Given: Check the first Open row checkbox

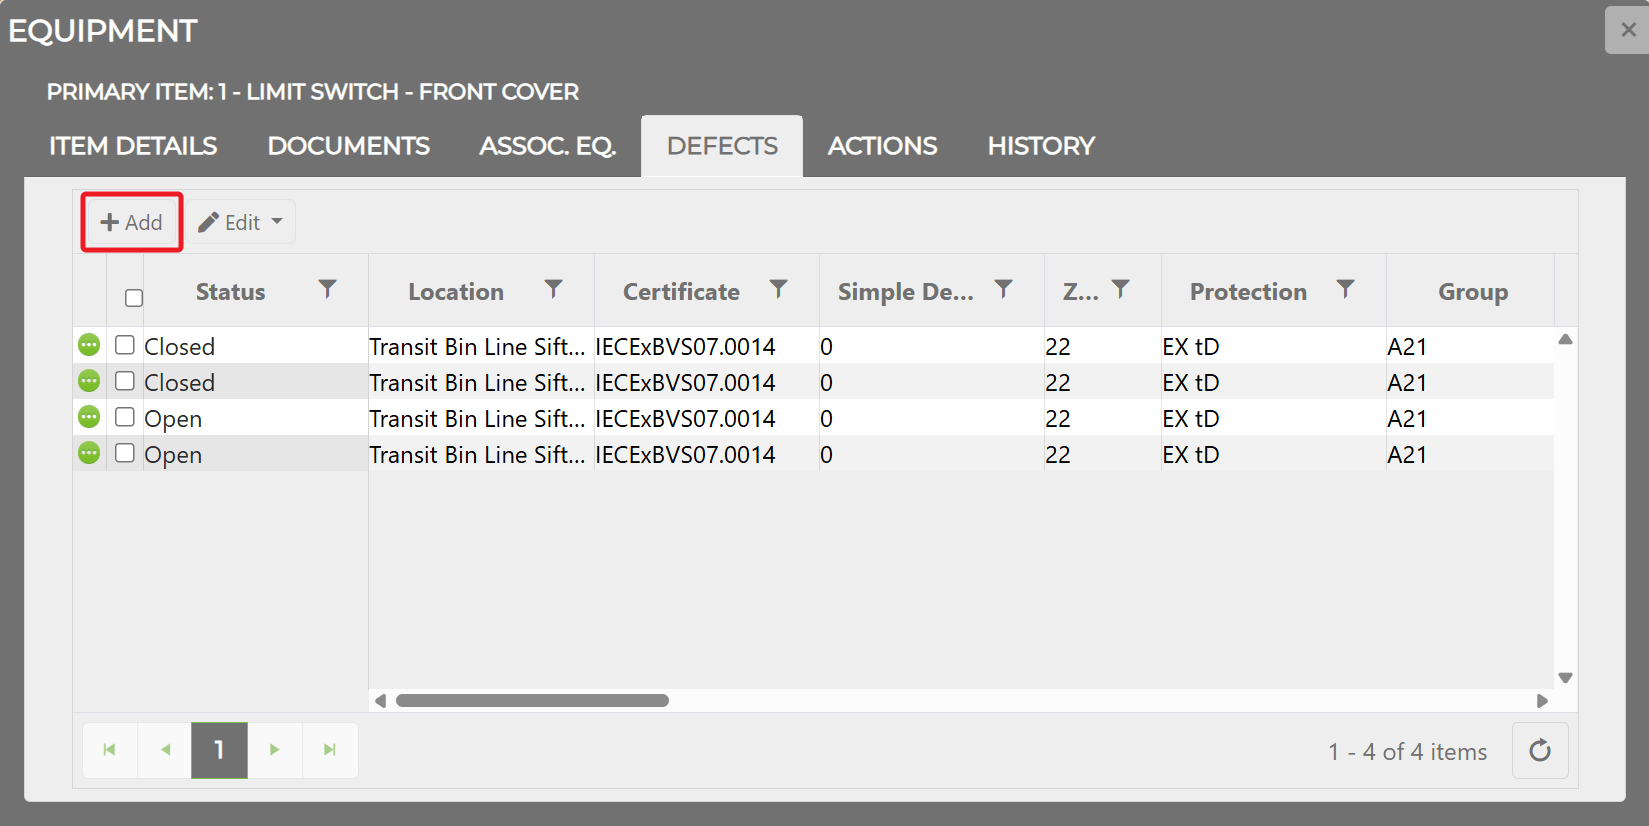Looking at the screenshot, I should 125,417.
